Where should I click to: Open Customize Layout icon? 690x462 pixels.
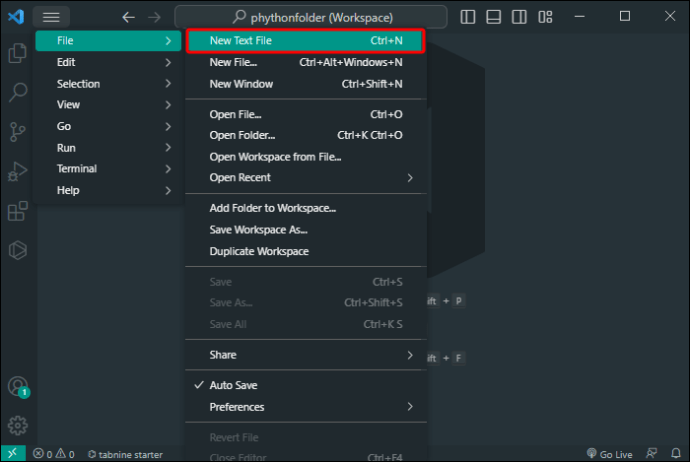coord(545,17)
